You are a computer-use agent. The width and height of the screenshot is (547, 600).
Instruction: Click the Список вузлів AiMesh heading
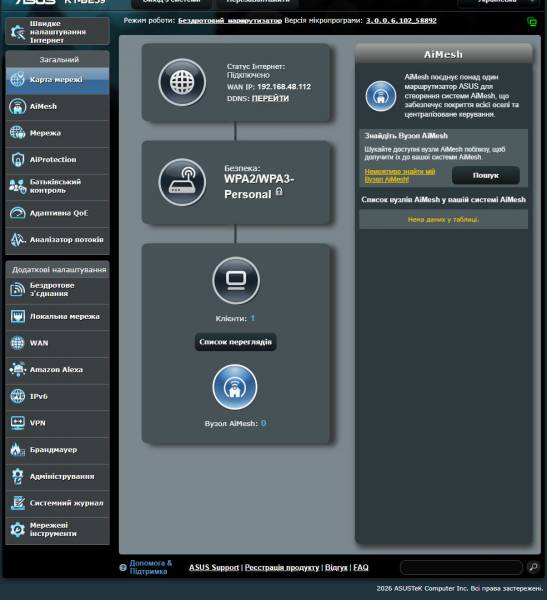tap(443, 200)
